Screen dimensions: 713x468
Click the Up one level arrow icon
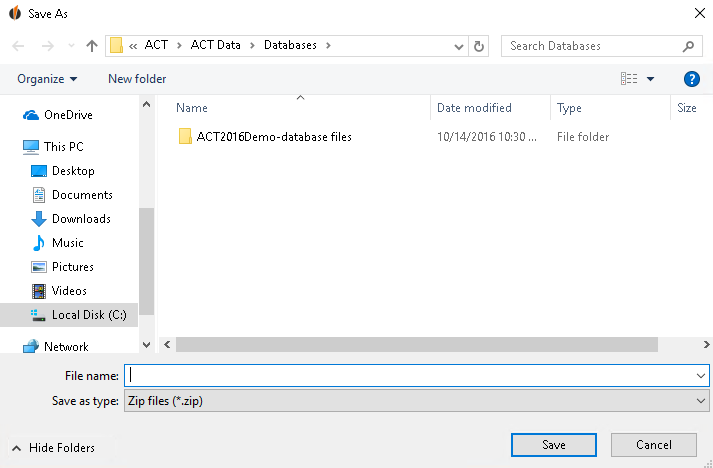pos(92,46)
